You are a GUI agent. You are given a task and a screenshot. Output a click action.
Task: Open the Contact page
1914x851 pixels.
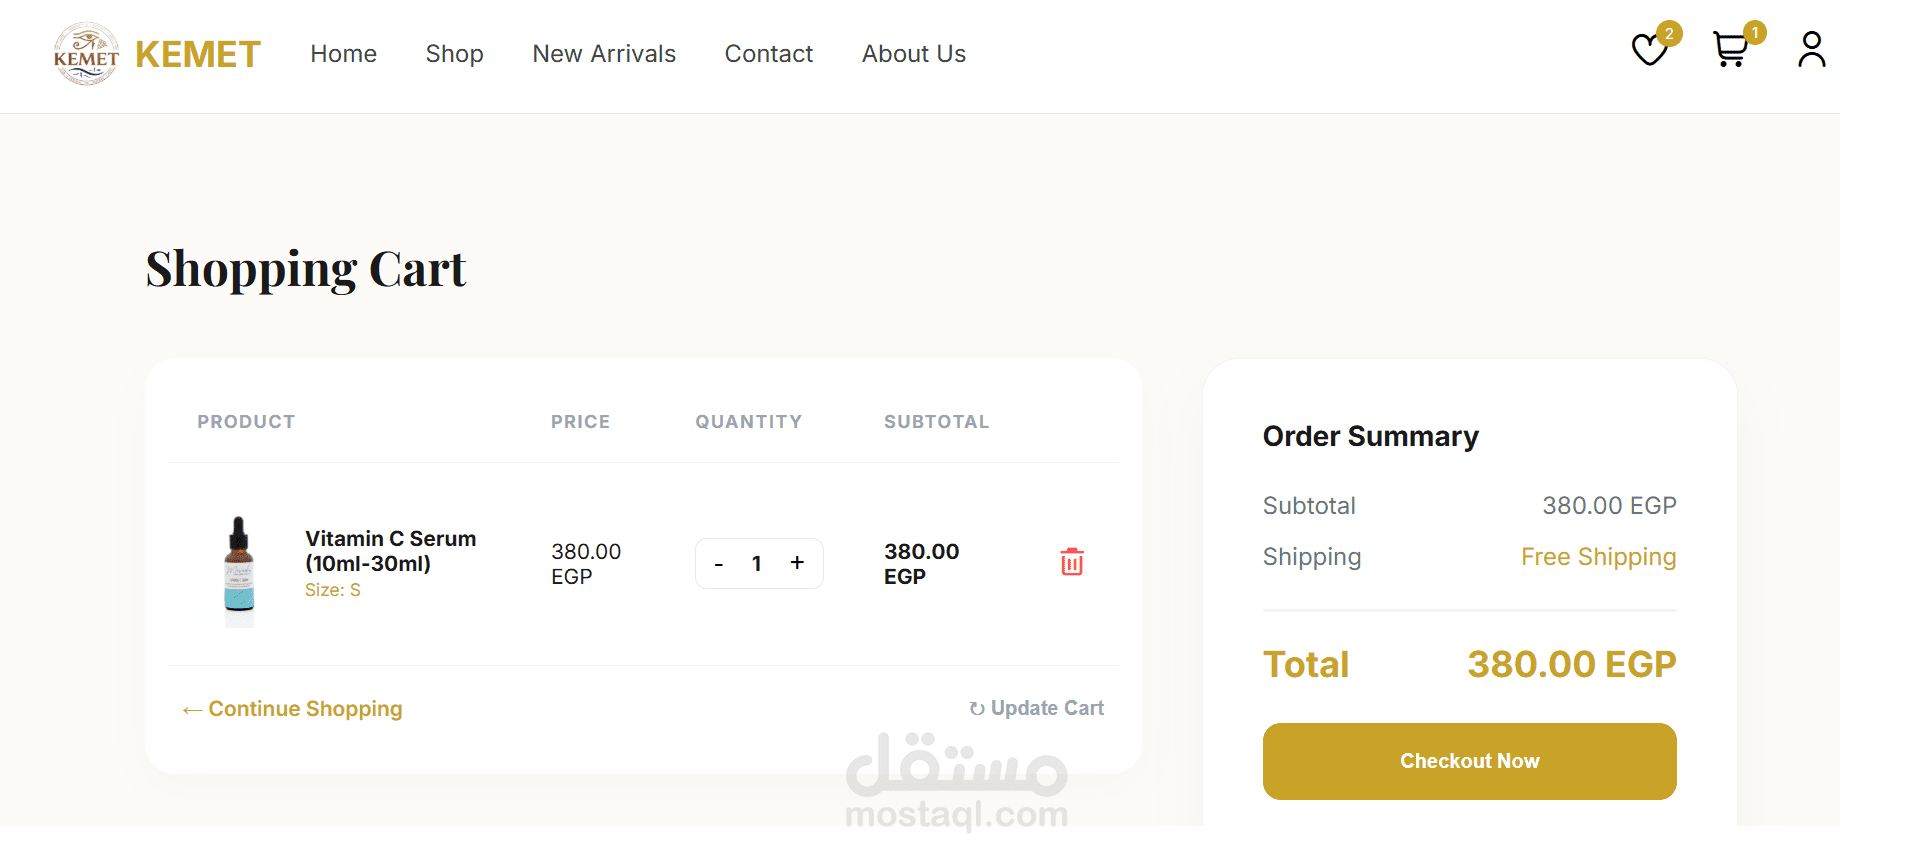(768, 54)
